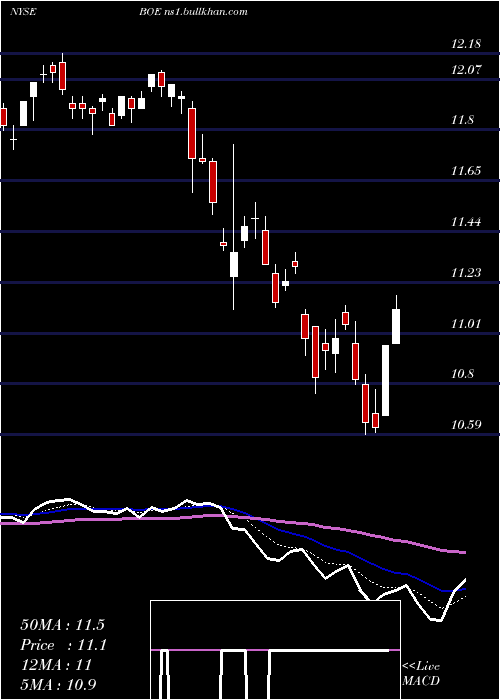Screen dimensions: 500x700
Task: Click the 11.01 price level label
Action: [466, 323]
